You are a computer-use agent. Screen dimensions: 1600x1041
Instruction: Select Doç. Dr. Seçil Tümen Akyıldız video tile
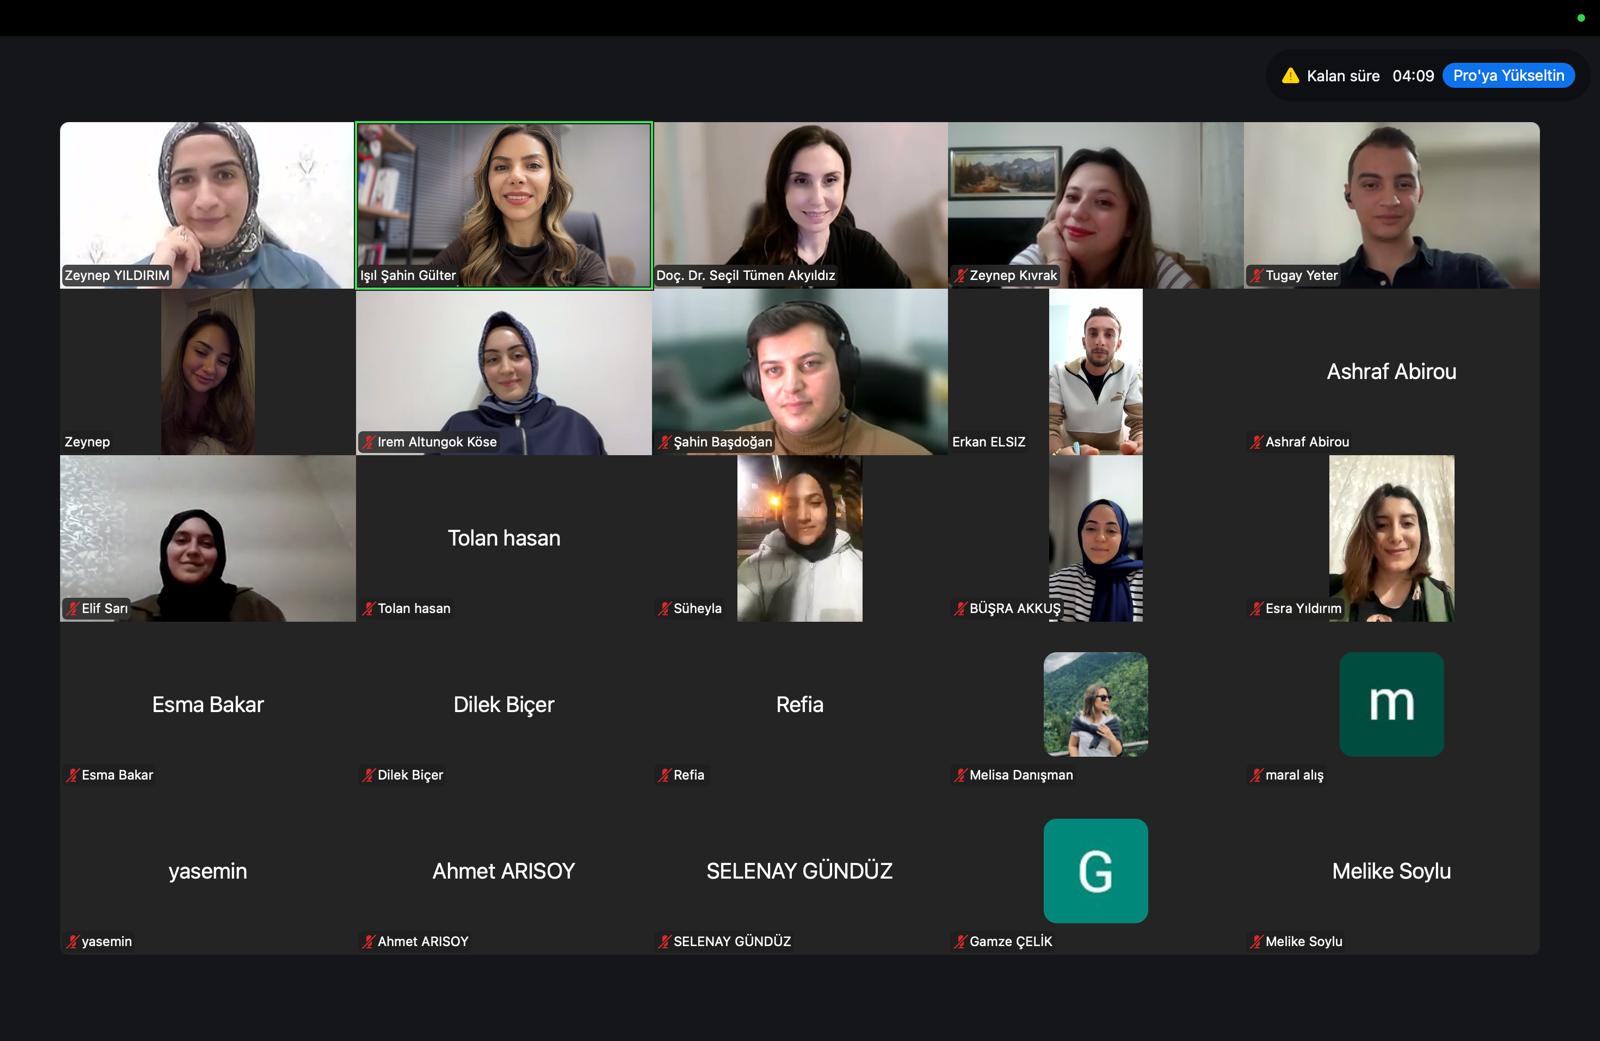pyautogui.click(x=800, y=205)
